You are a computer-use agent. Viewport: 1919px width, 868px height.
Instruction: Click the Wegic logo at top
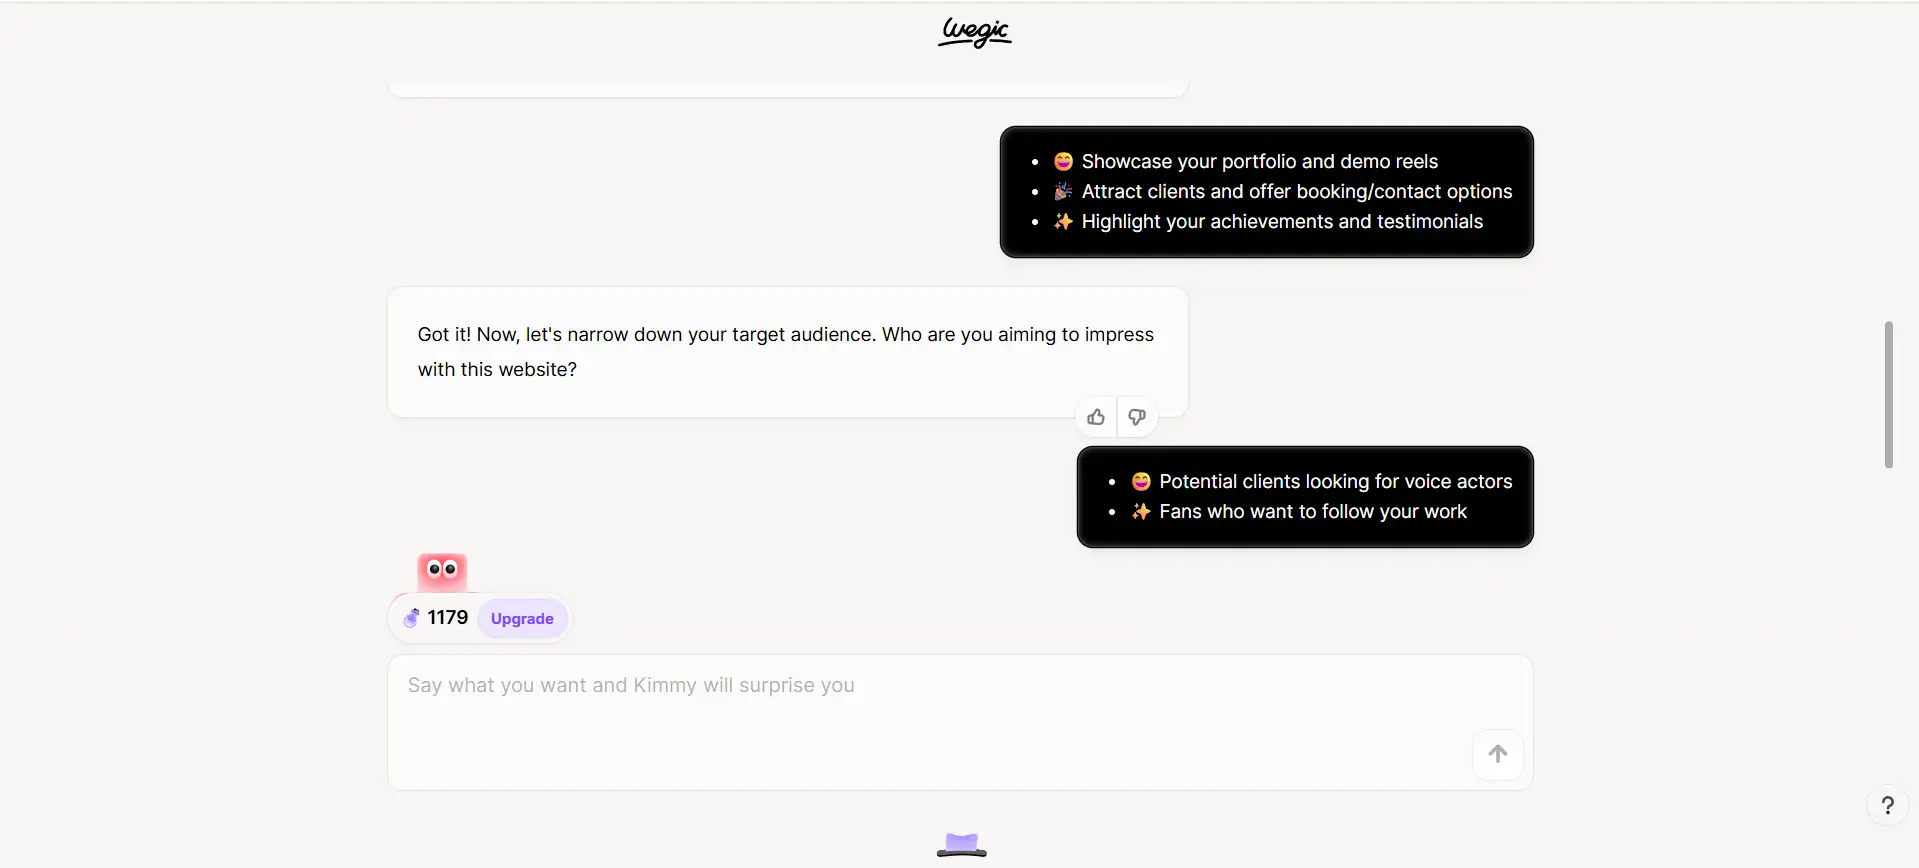pyautogui.click(x=975, y=32)
